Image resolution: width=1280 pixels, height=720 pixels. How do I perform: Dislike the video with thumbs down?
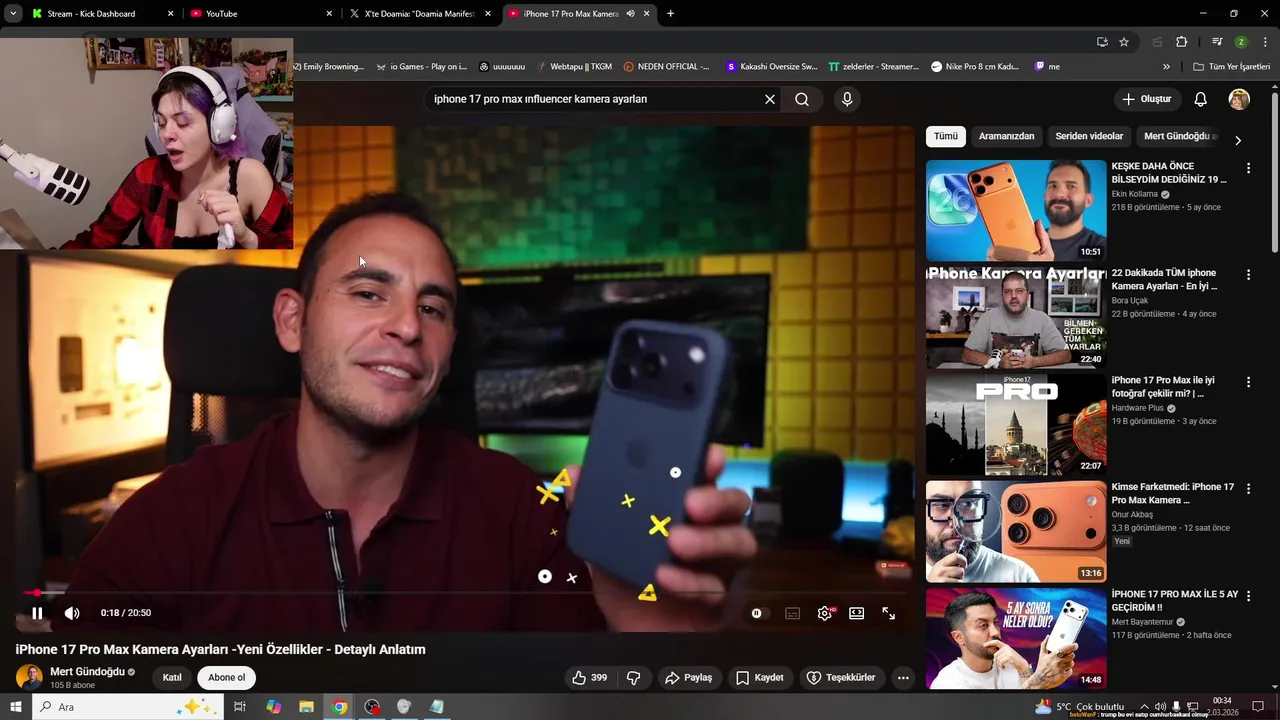633,678
